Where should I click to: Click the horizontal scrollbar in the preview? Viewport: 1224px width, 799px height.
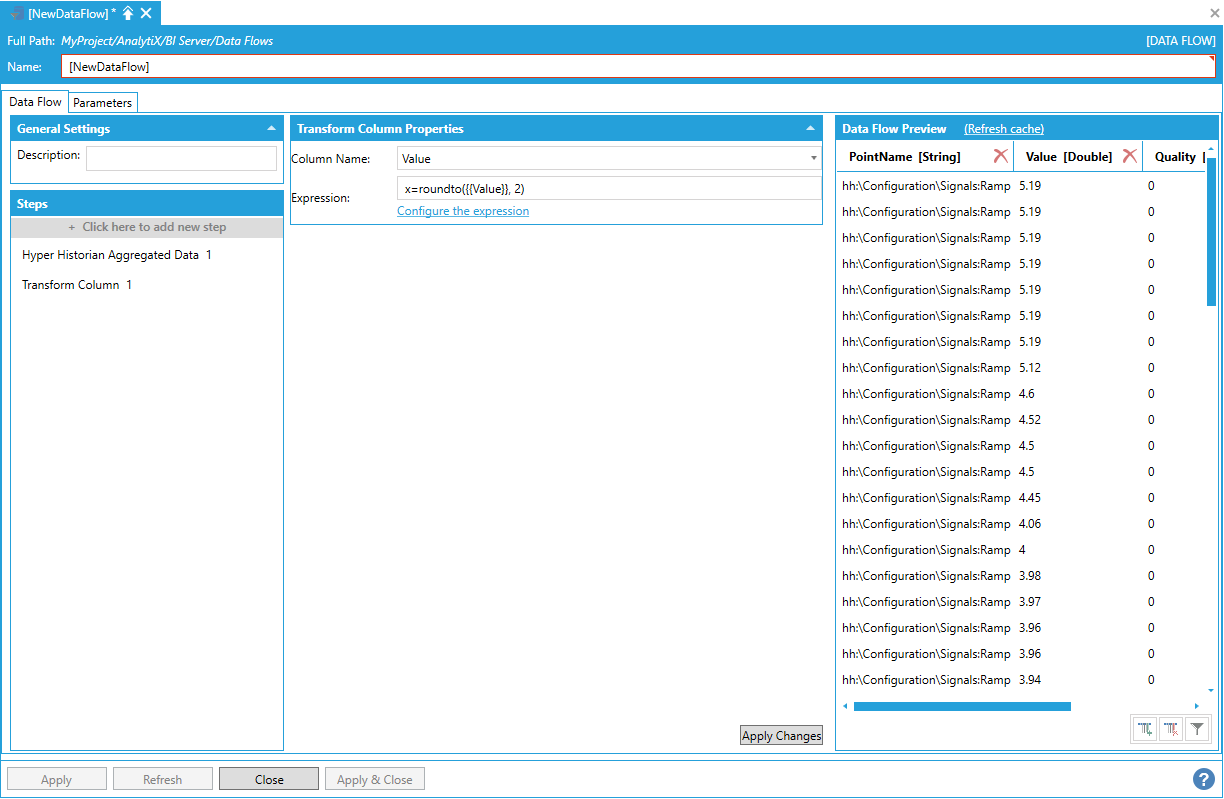click(x=961, y=706)
